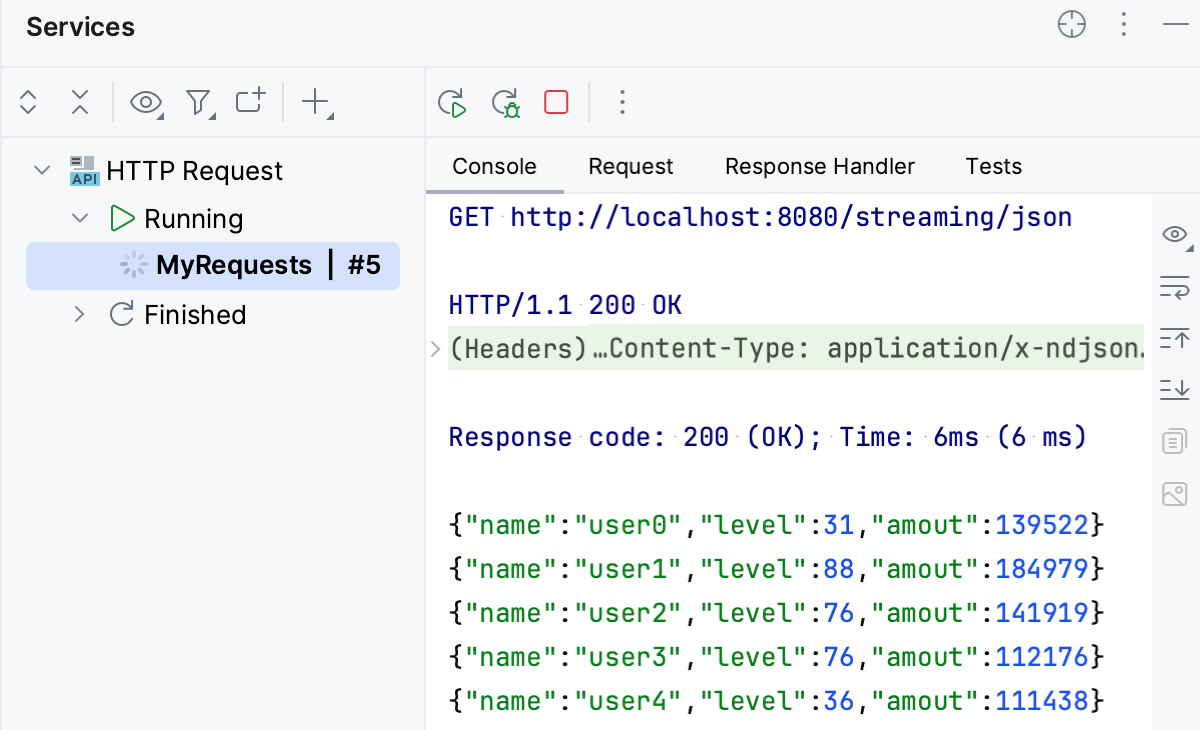This screenshot has height=730, width=1200.
Task: Stop the running request
Action: click(x=556, y=102)
